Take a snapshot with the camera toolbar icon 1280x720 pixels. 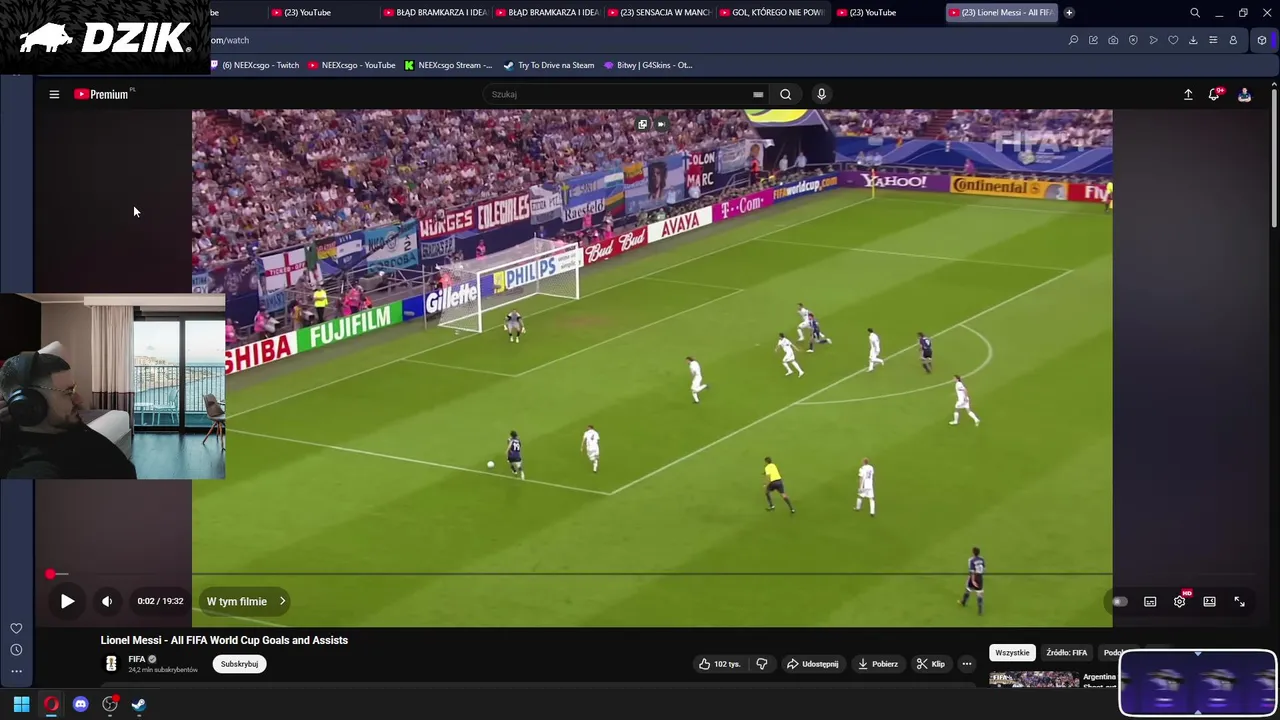pyautogui.click(x=1113, y=40)
